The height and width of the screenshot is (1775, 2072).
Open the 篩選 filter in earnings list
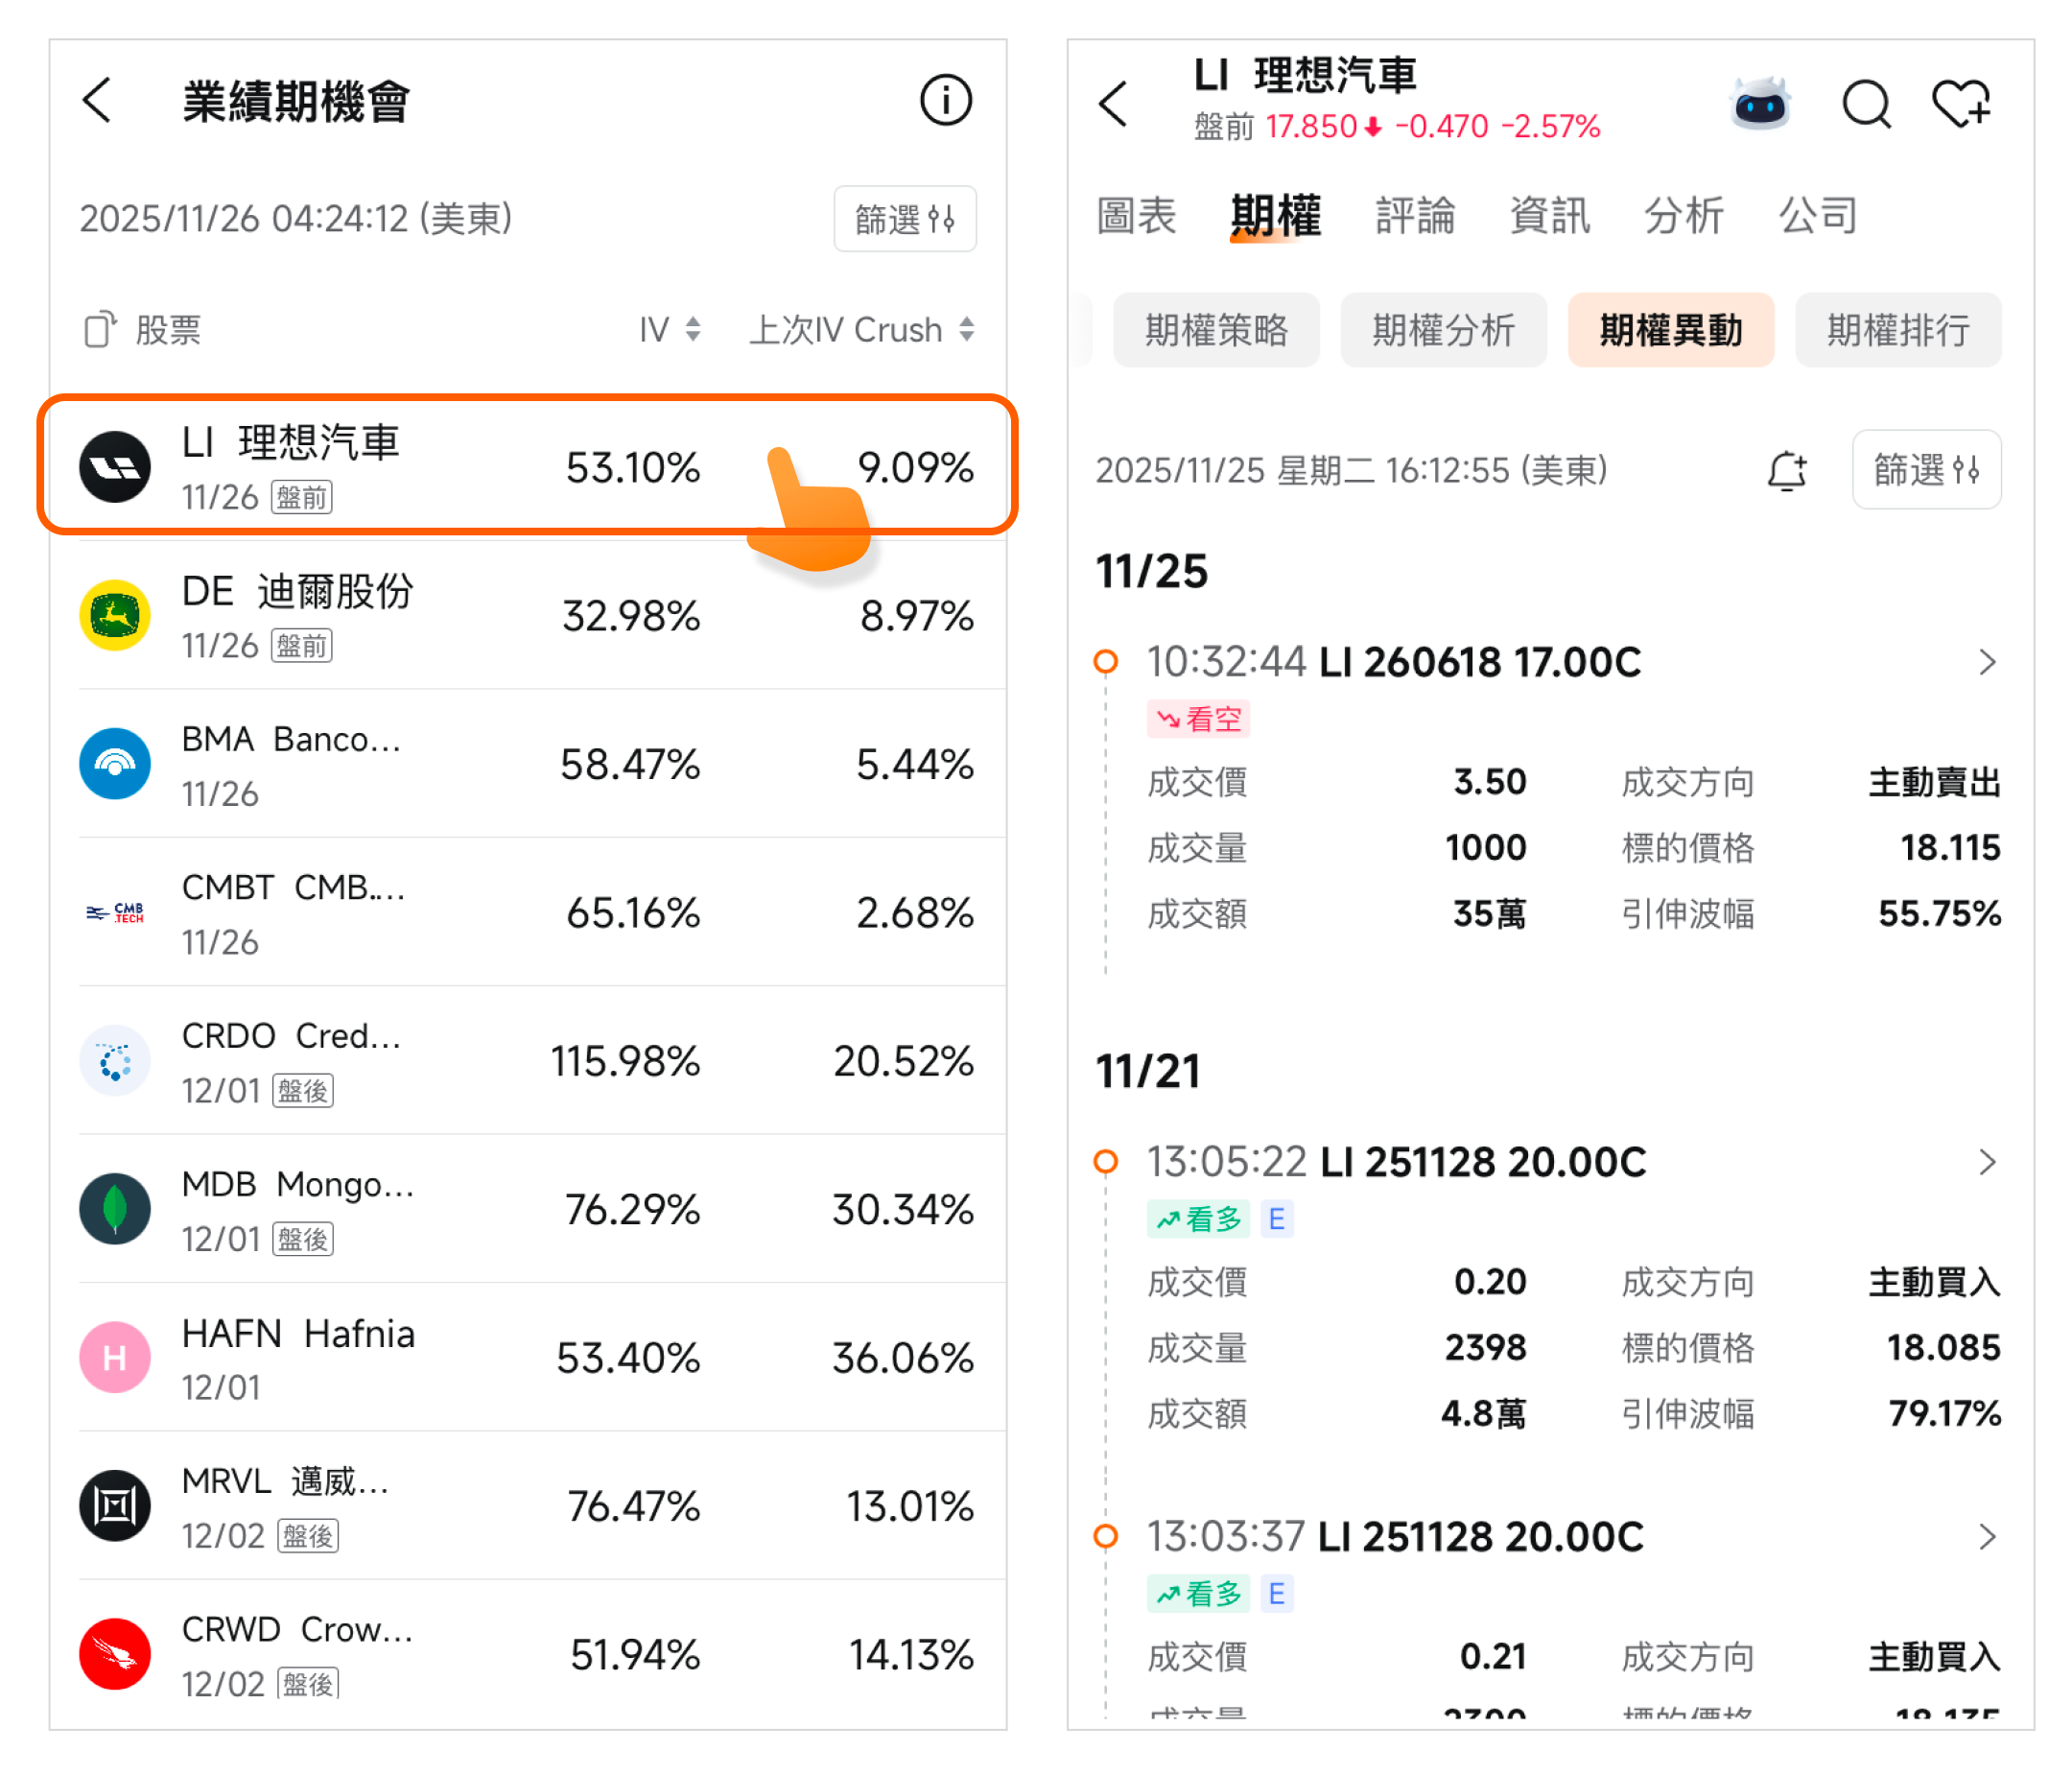pyautogui.click(x=904, y=218)
